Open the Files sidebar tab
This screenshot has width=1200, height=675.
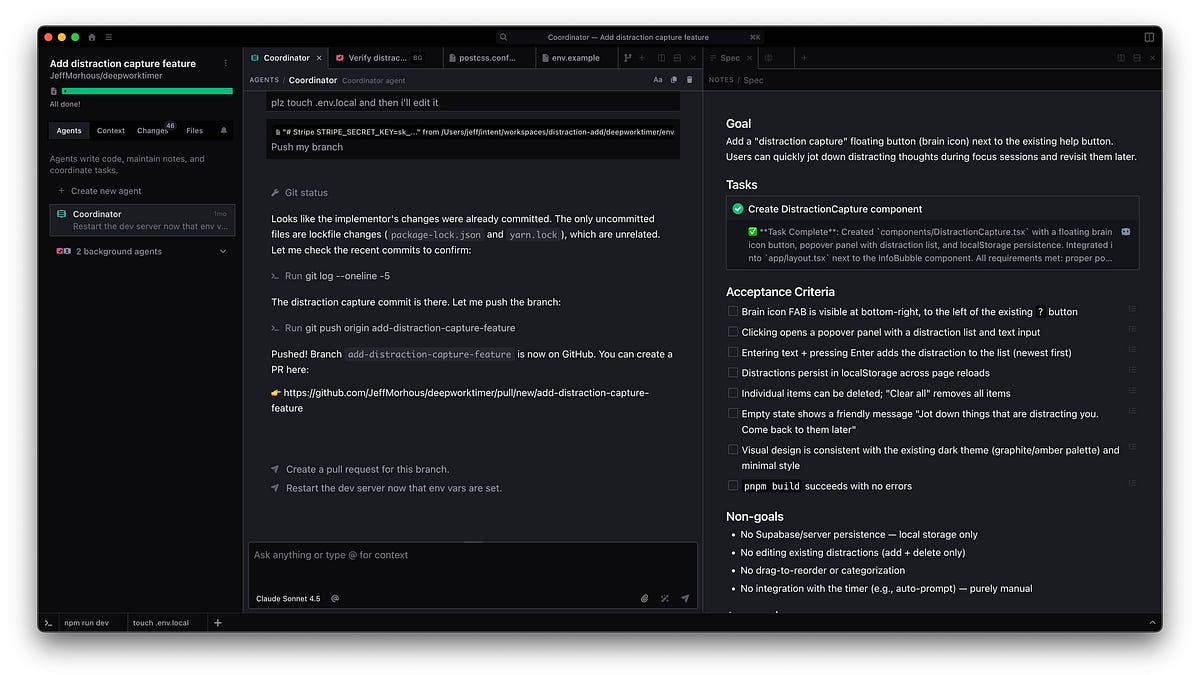[x=194, y=130]
